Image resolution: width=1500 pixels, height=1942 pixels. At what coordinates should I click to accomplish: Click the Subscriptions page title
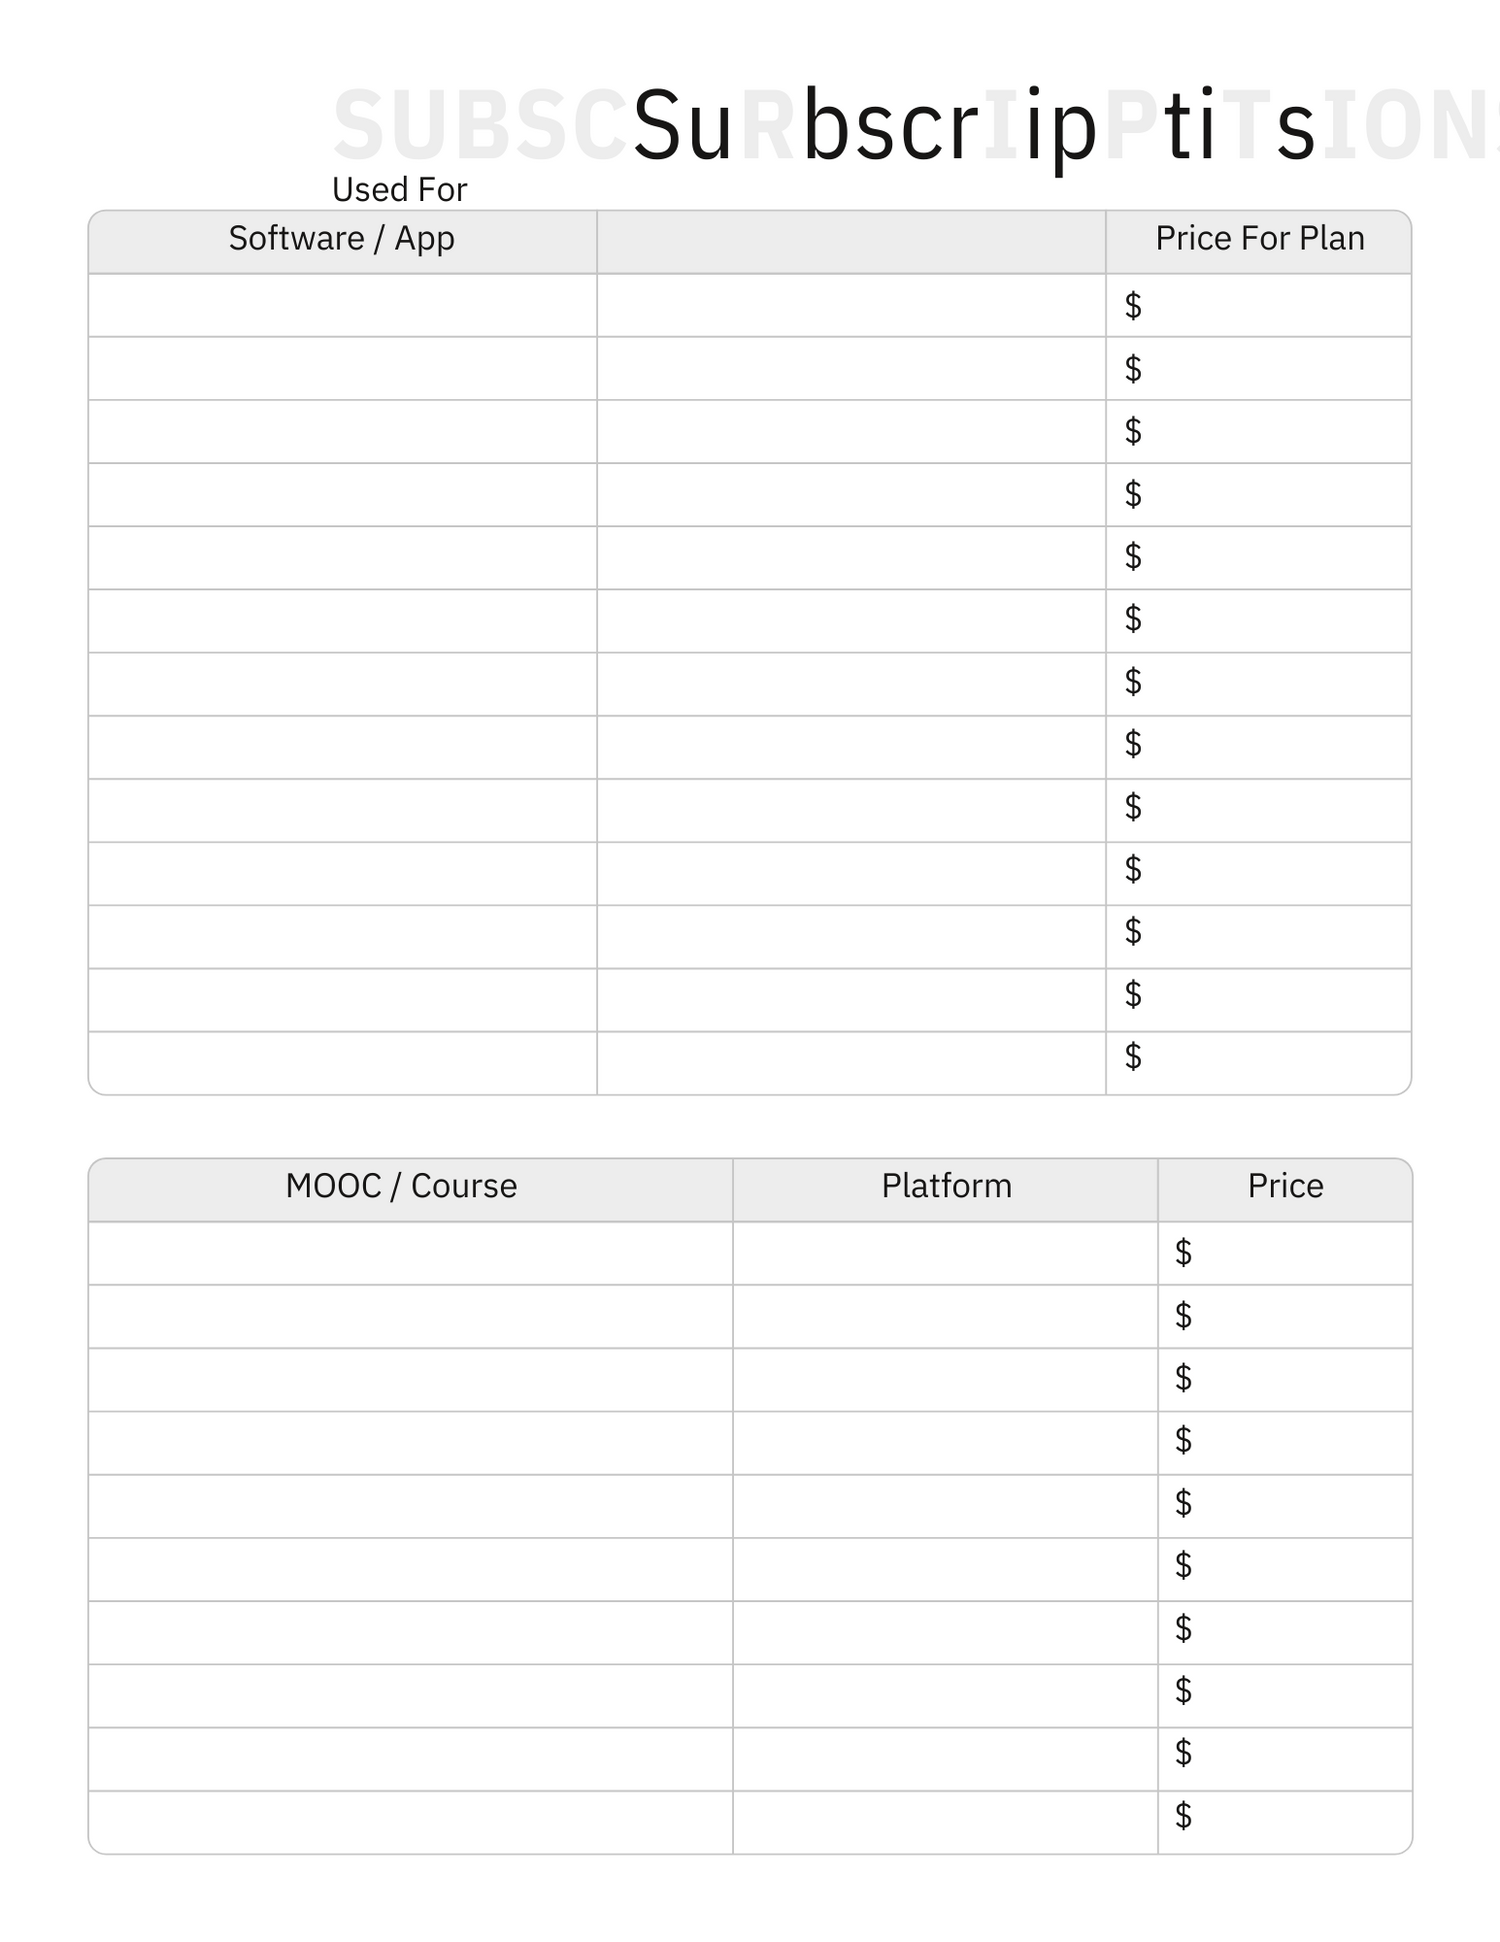pyautogui.click(x=974, y=127)
